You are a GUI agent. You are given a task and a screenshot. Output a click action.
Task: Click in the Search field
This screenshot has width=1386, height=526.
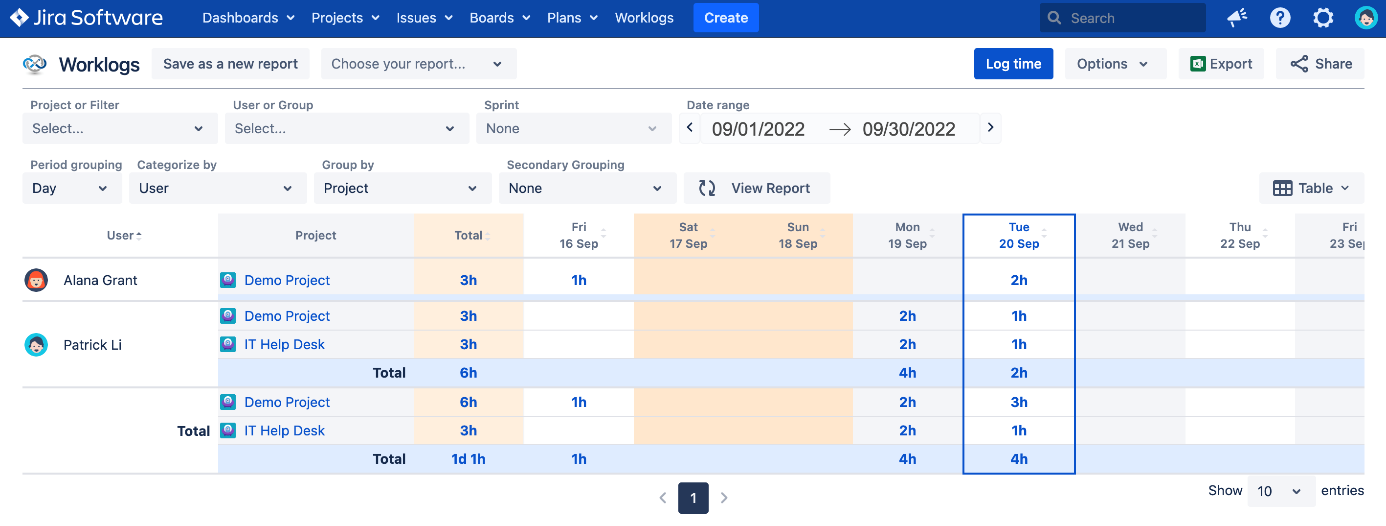pyautogui.click(x=1123, y=18)
